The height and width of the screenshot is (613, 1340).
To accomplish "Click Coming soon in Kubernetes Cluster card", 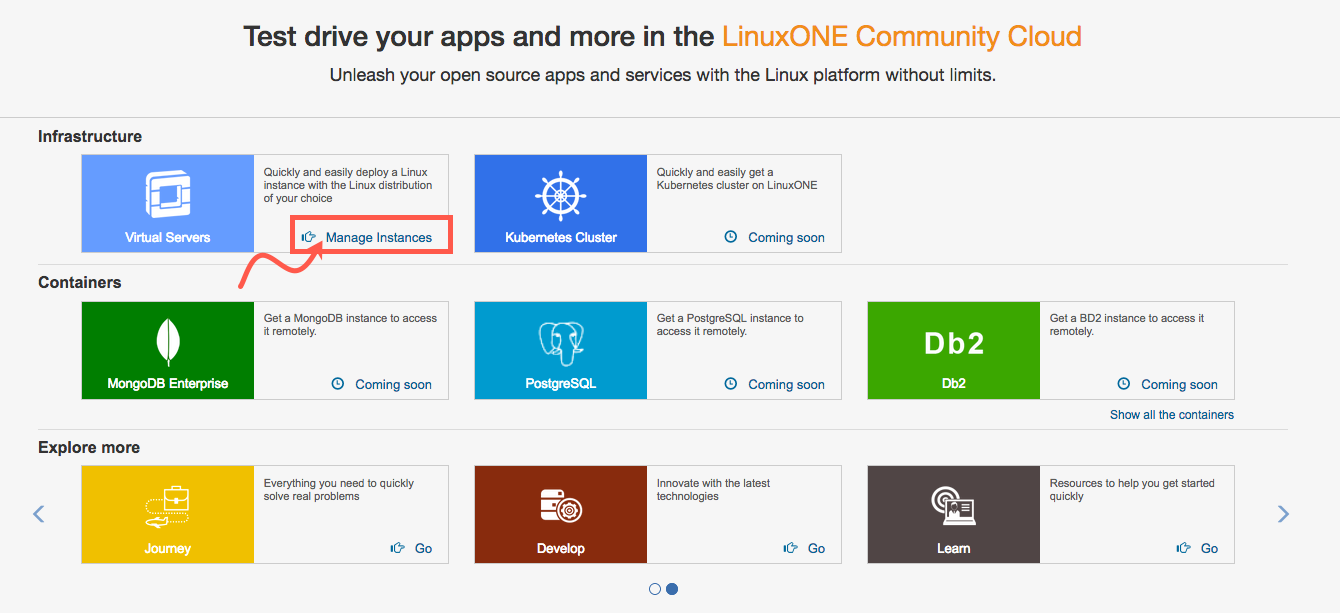I will 787,237.
